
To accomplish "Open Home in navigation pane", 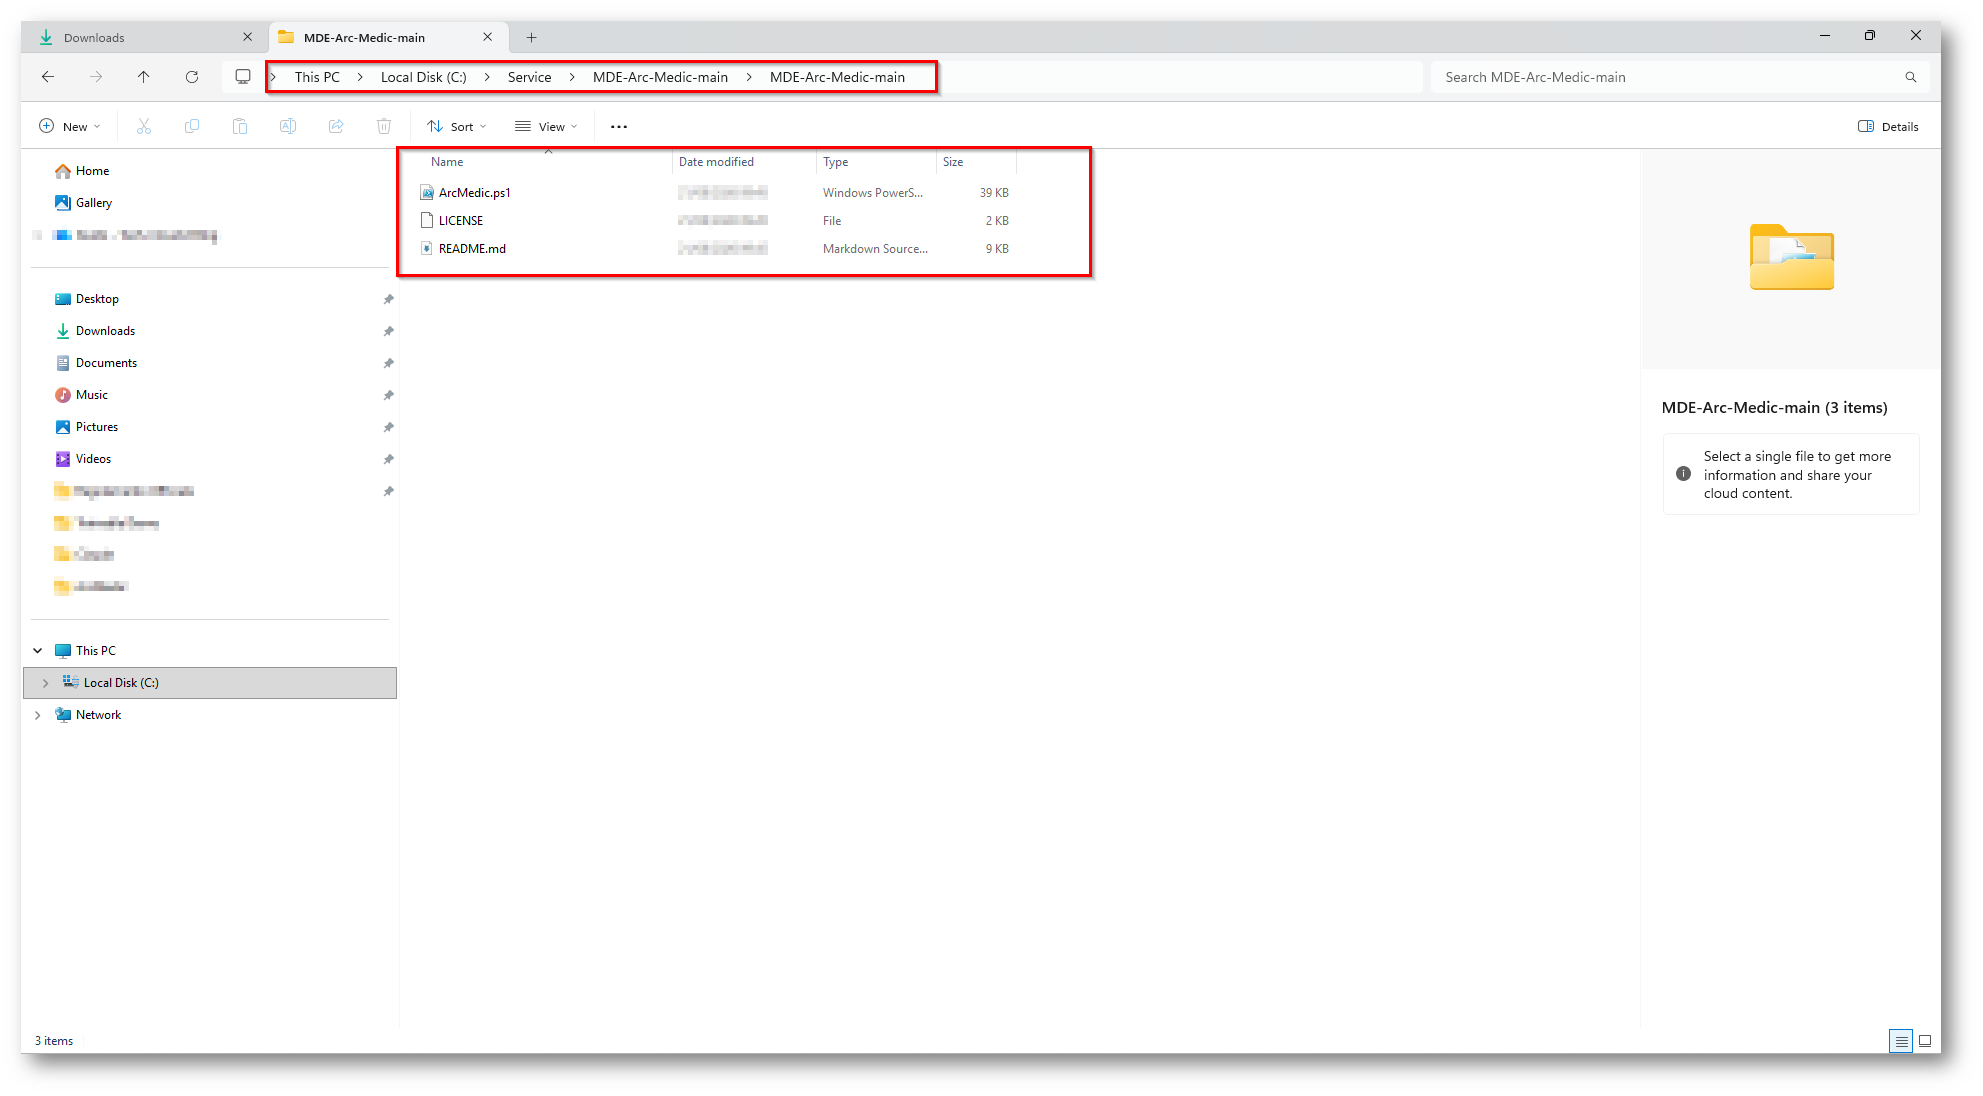I will coord(82,171).
